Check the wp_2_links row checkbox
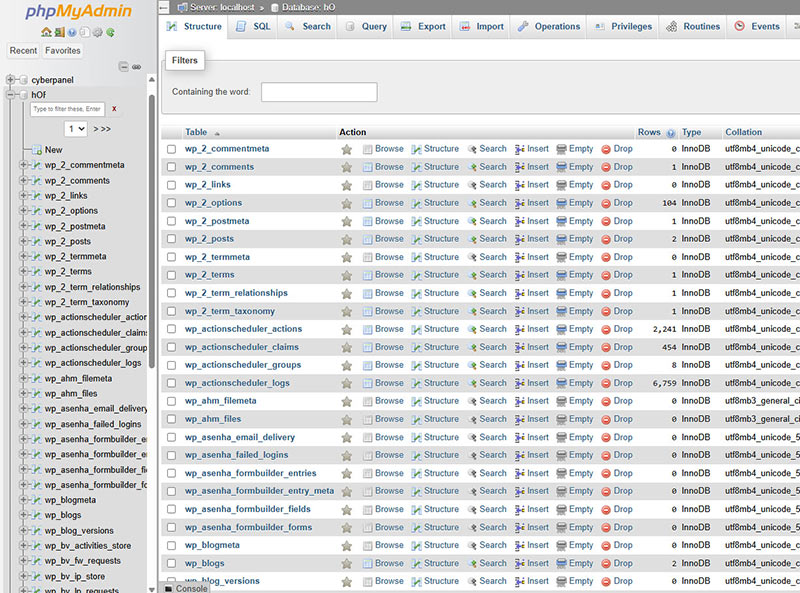This screenshot has width=800, height=593. click(171, 185)
